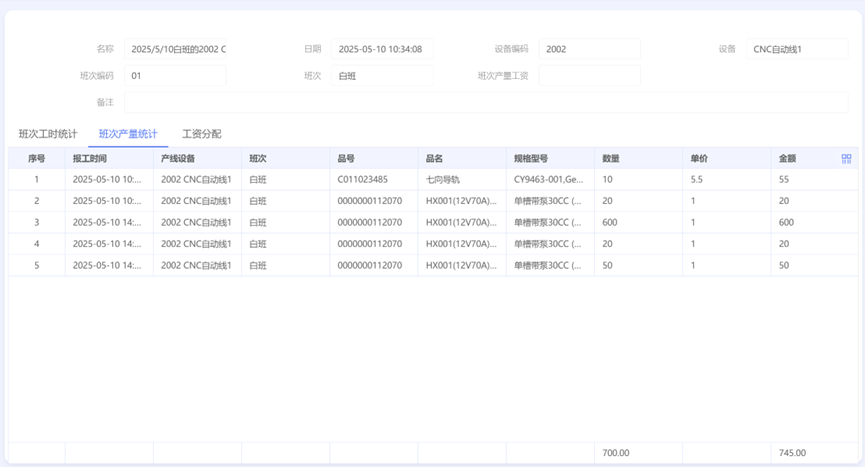Viewport: 865px width, 467px height.
Task: Click the 报工时间 cell in row 3
Action: pyautogui.click(x=107, y=222)
